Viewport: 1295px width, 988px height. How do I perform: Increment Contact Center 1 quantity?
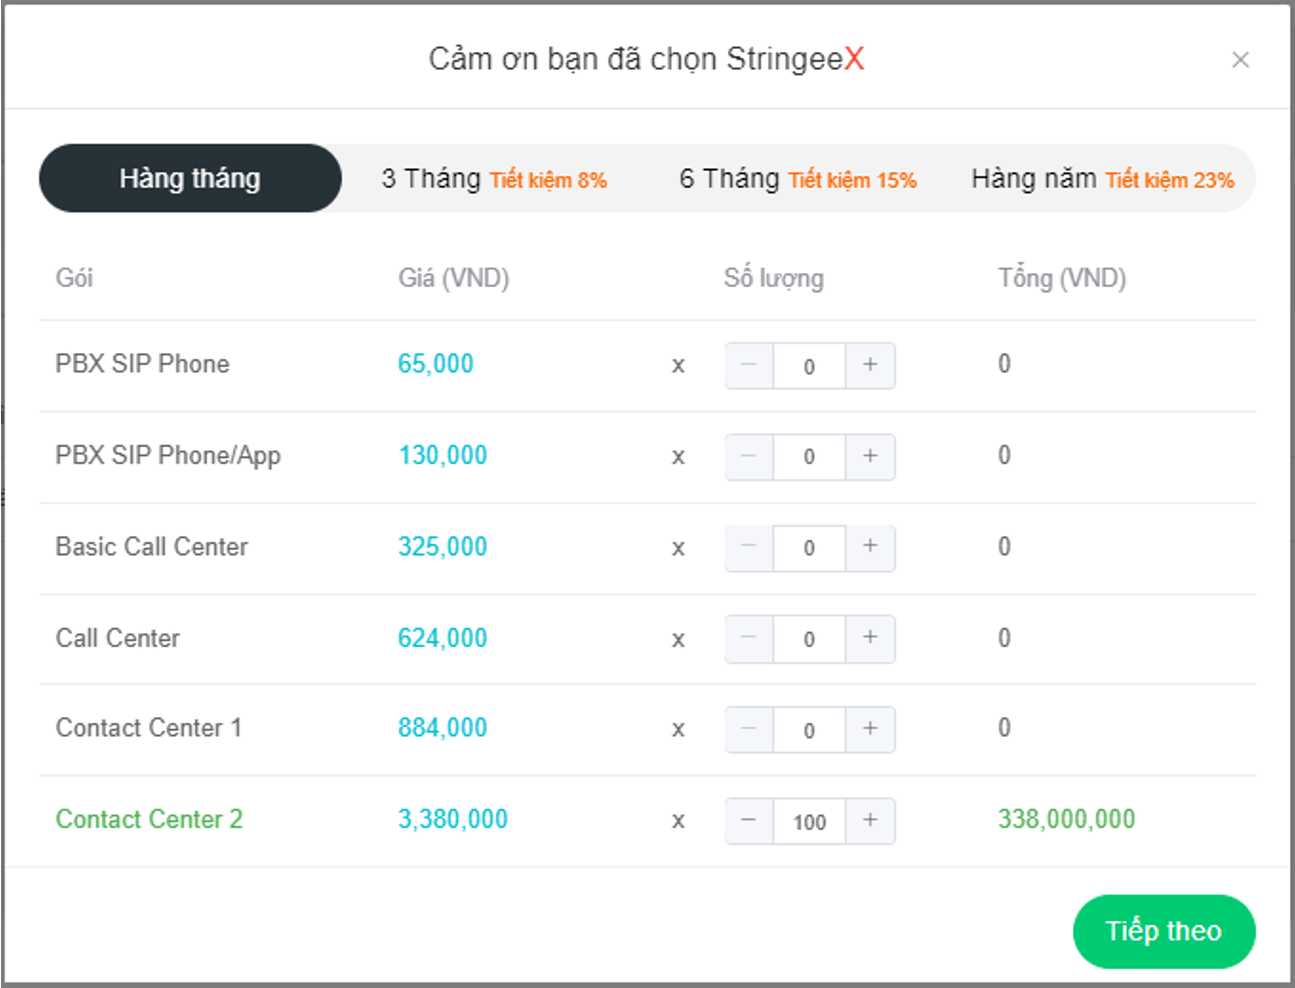(x=870, y=729)
